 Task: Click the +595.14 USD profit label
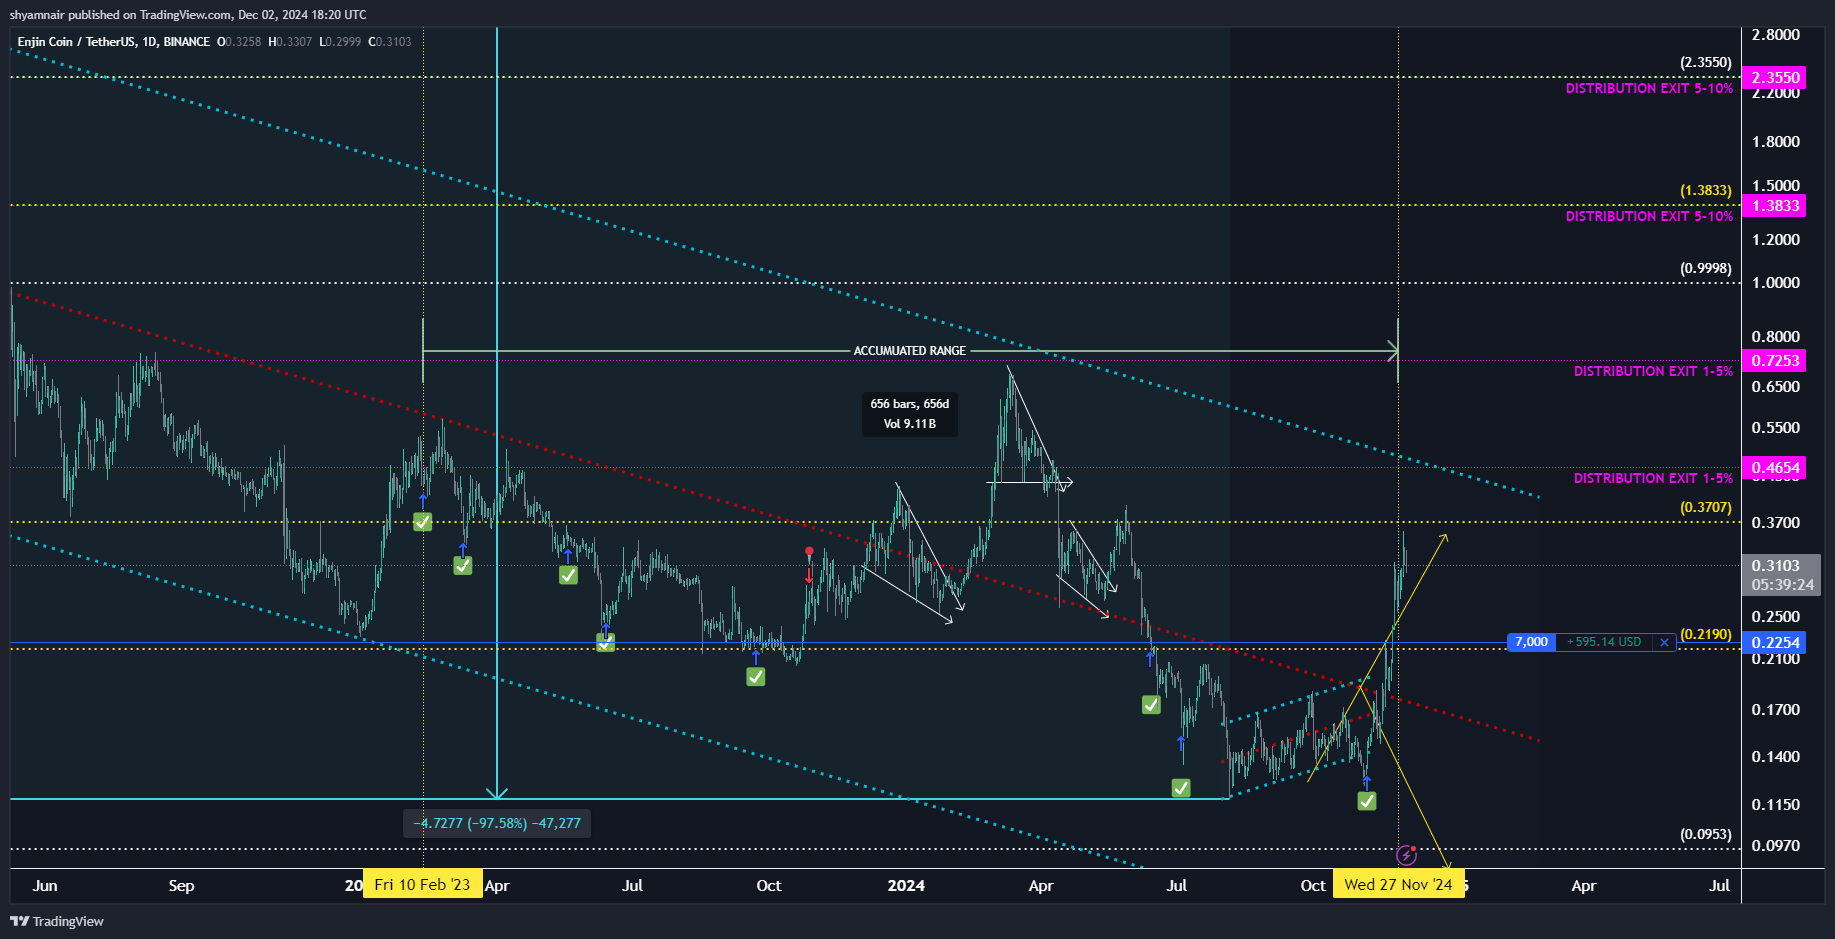click(1604, 642)
